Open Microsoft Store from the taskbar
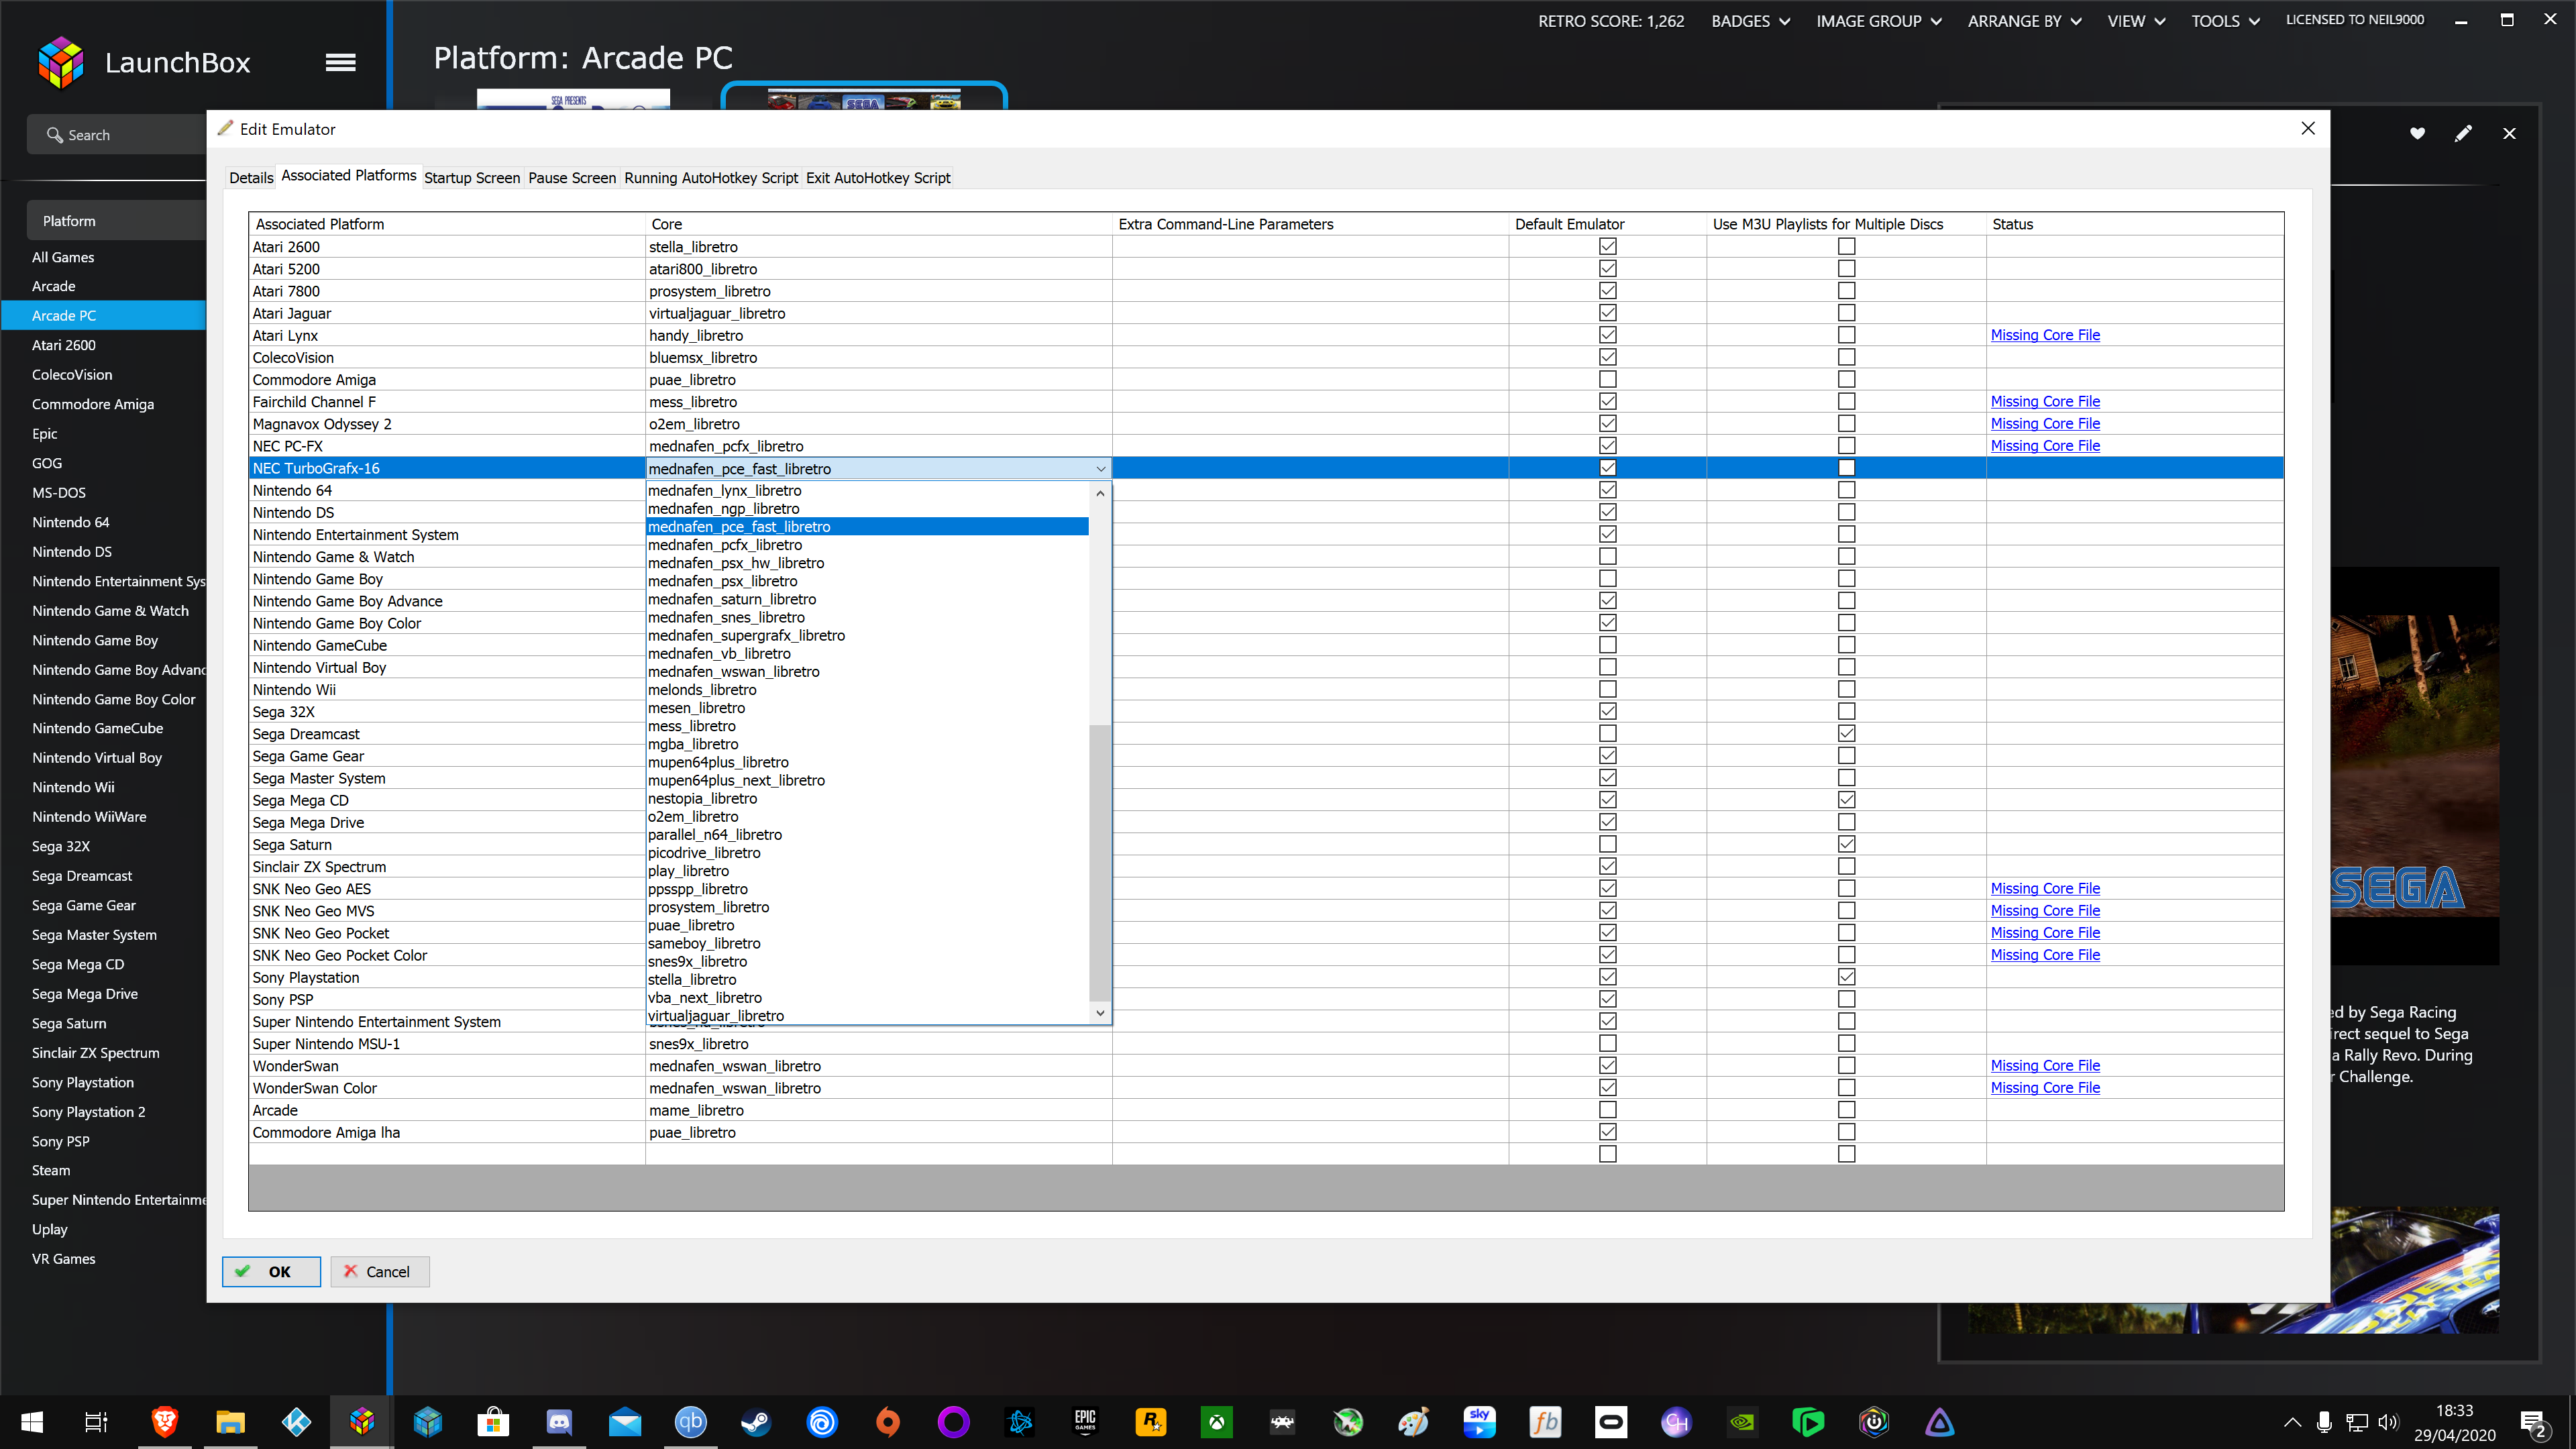 pyautogui.click(x=493, y=1422)
